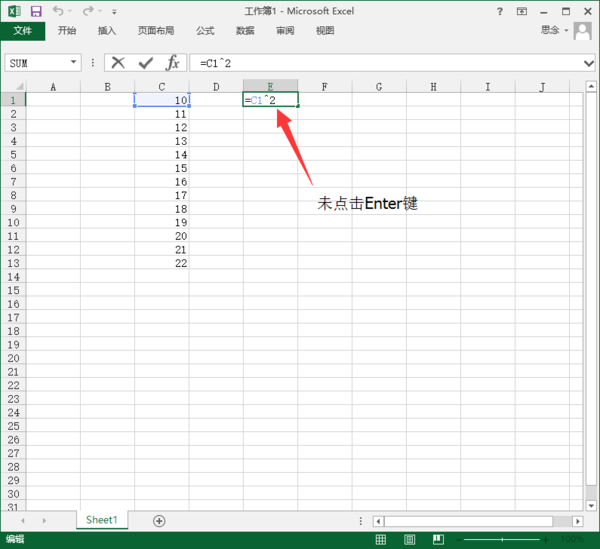
Task: Add a new sheet with plus icon
Action: 159,520
